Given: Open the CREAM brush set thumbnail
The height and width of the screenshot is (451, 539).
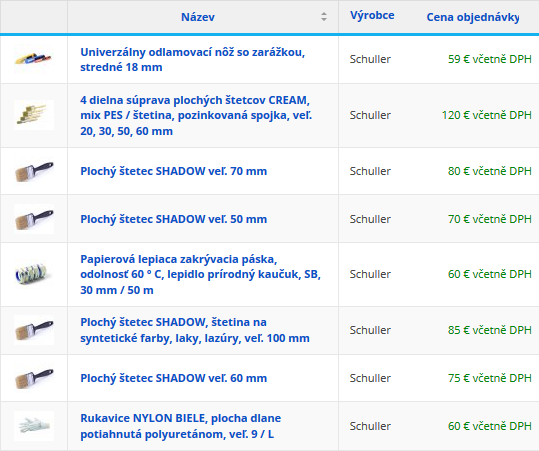Looking at the screenshot, I should 34,115.
